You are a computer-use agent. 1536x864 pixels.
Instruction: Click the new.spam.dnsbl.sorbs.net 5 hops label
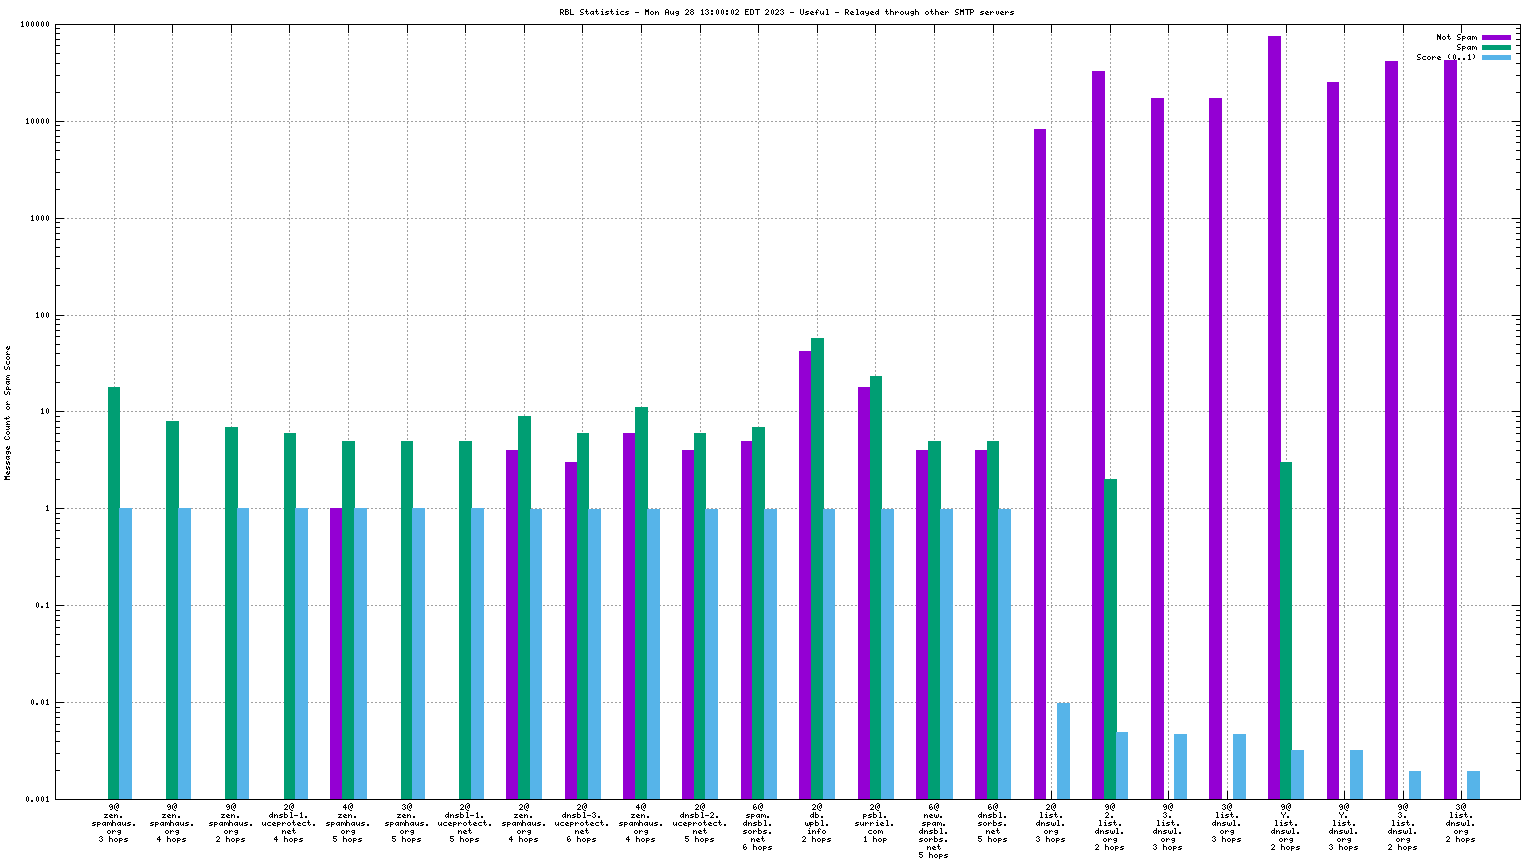(933, 830)
